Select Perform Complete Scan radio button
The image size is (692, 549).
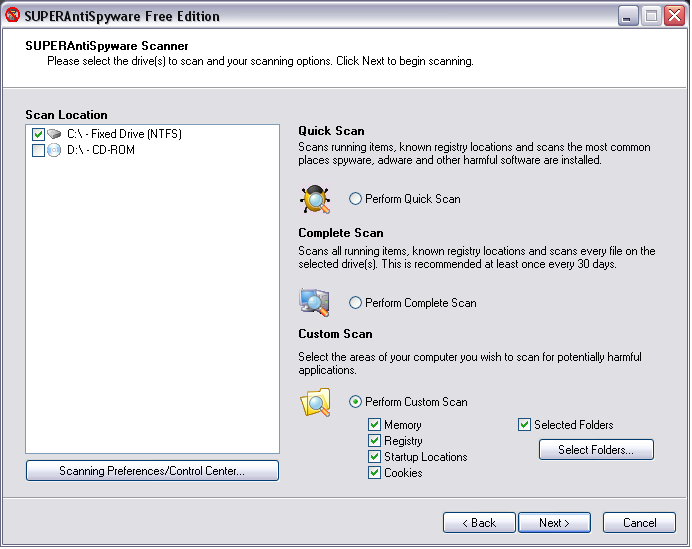tap(355, 303)
